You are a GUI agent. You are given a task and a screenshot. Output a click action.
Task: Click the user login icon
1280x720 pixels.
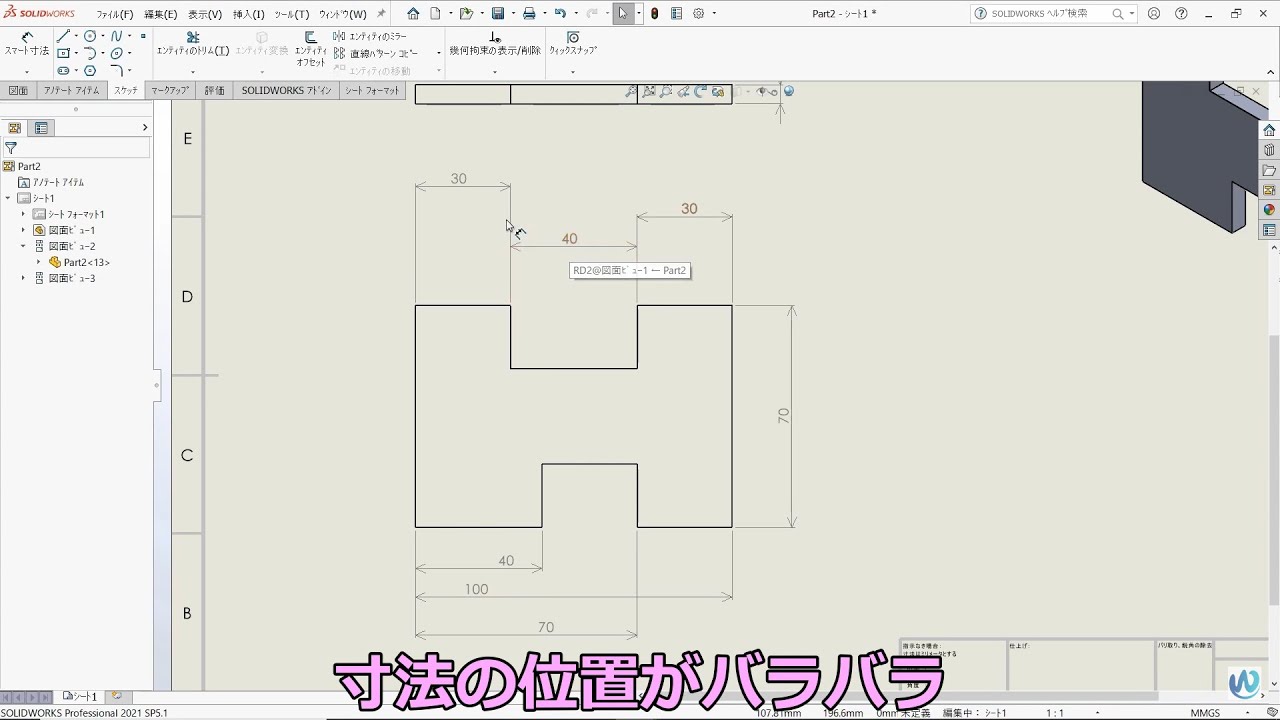coord(1154,14)
